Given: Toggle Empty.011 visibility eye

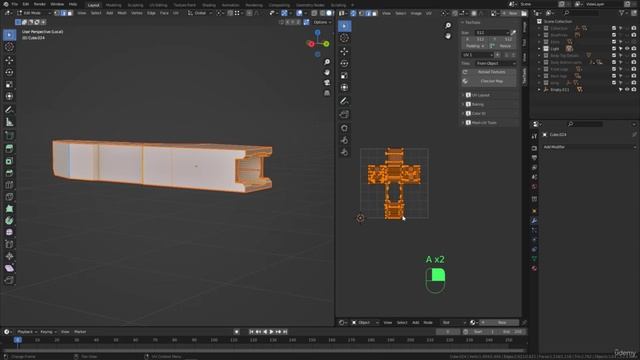Looking at the screenshot, I should (x=627, y=89).
